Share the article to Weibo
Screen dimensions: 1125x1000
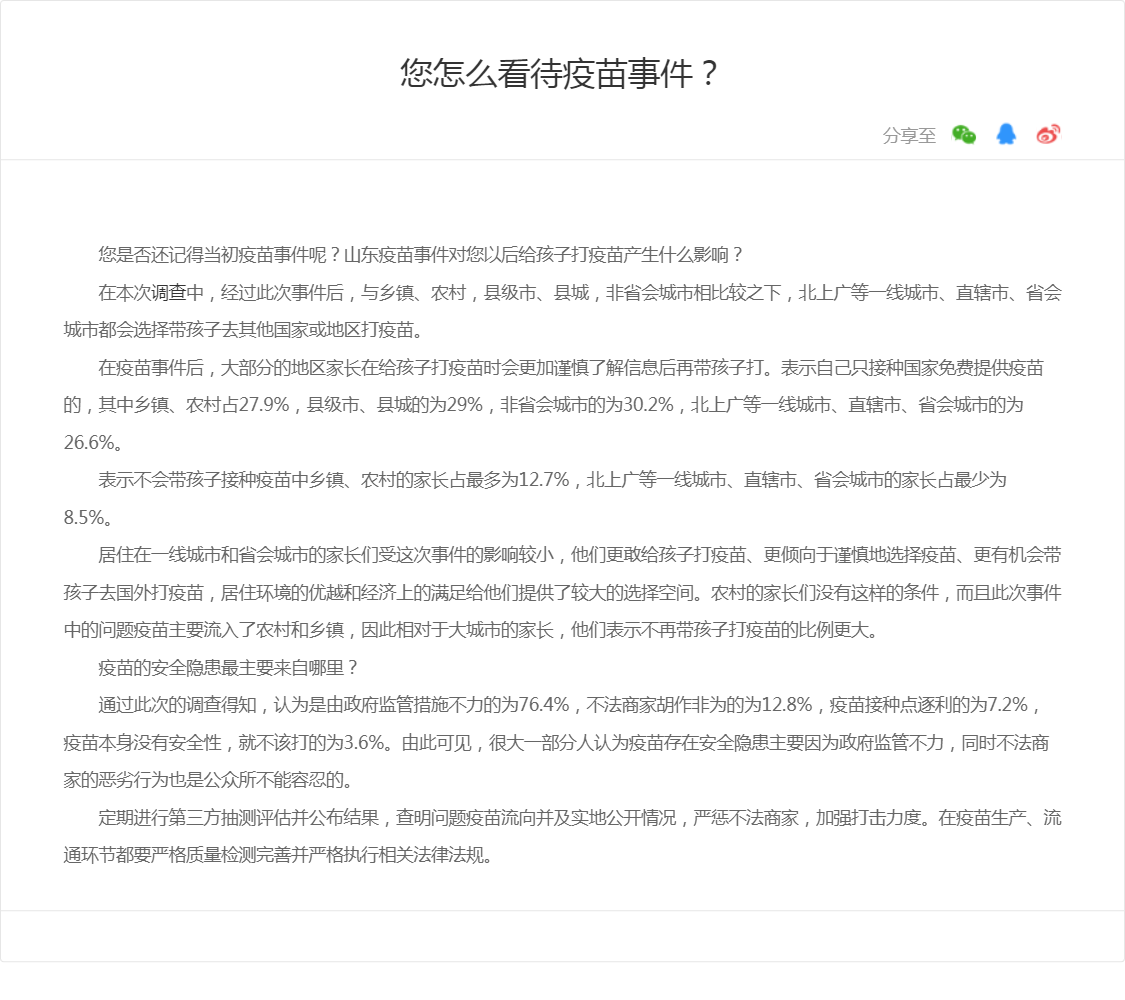(x=1048, y=134)
